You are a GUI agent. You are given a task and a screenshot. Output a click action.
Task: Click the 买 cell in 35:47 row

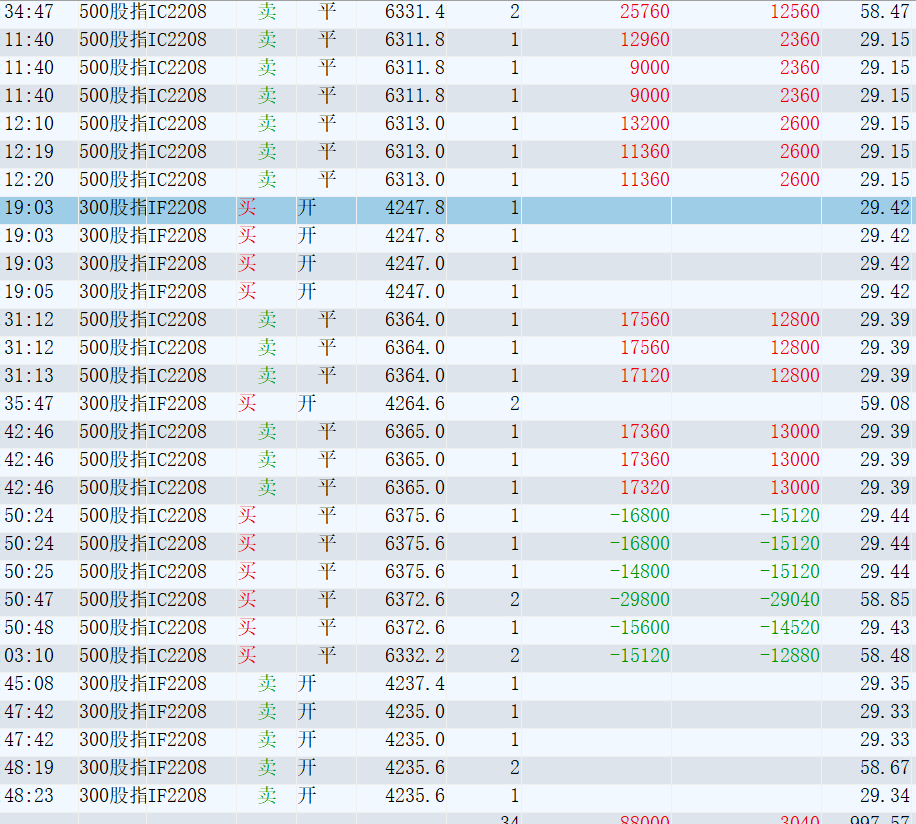247,404
